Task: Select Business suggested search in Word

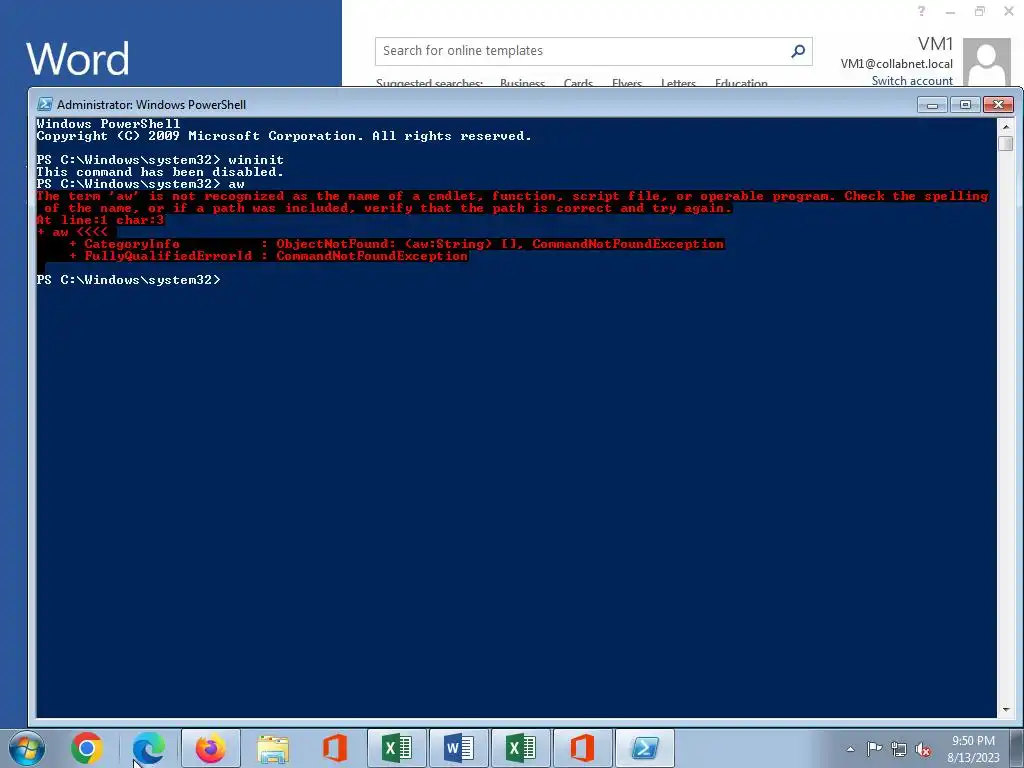Action: pos(522,83)
